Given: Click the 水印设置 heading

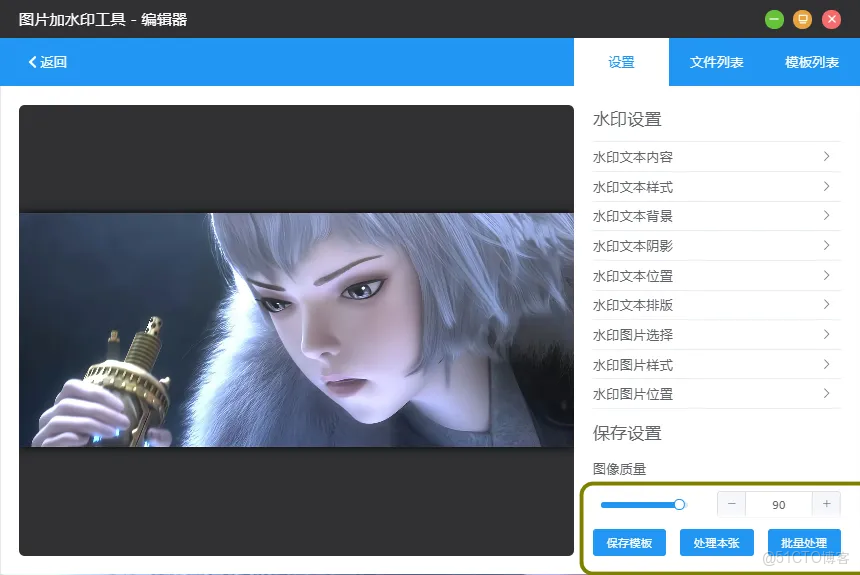Looking at the screenshot, I should (x=627, y=119).
